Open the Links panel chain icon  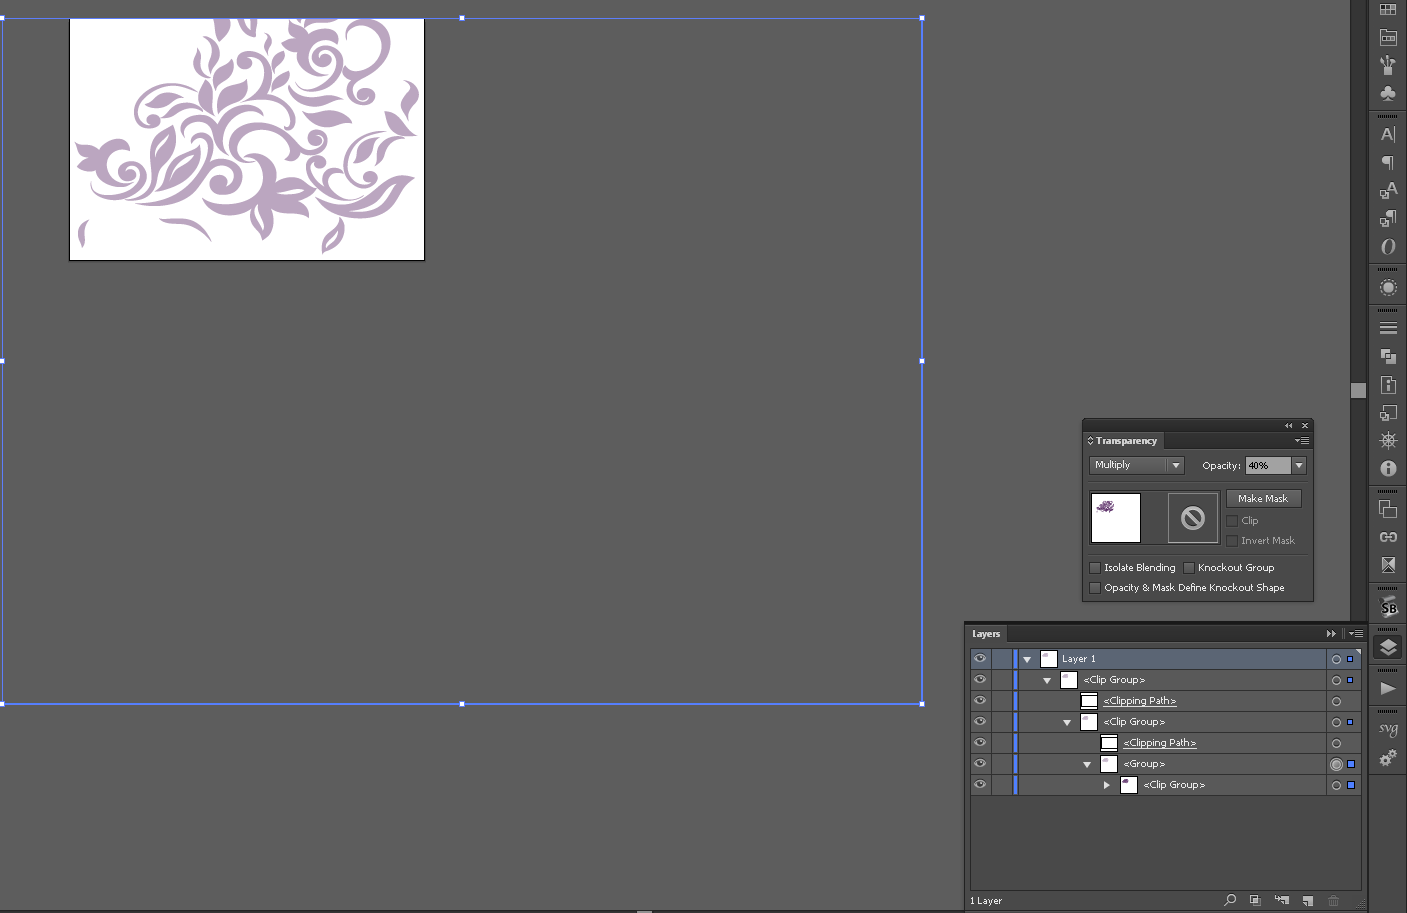[1388, 537]
